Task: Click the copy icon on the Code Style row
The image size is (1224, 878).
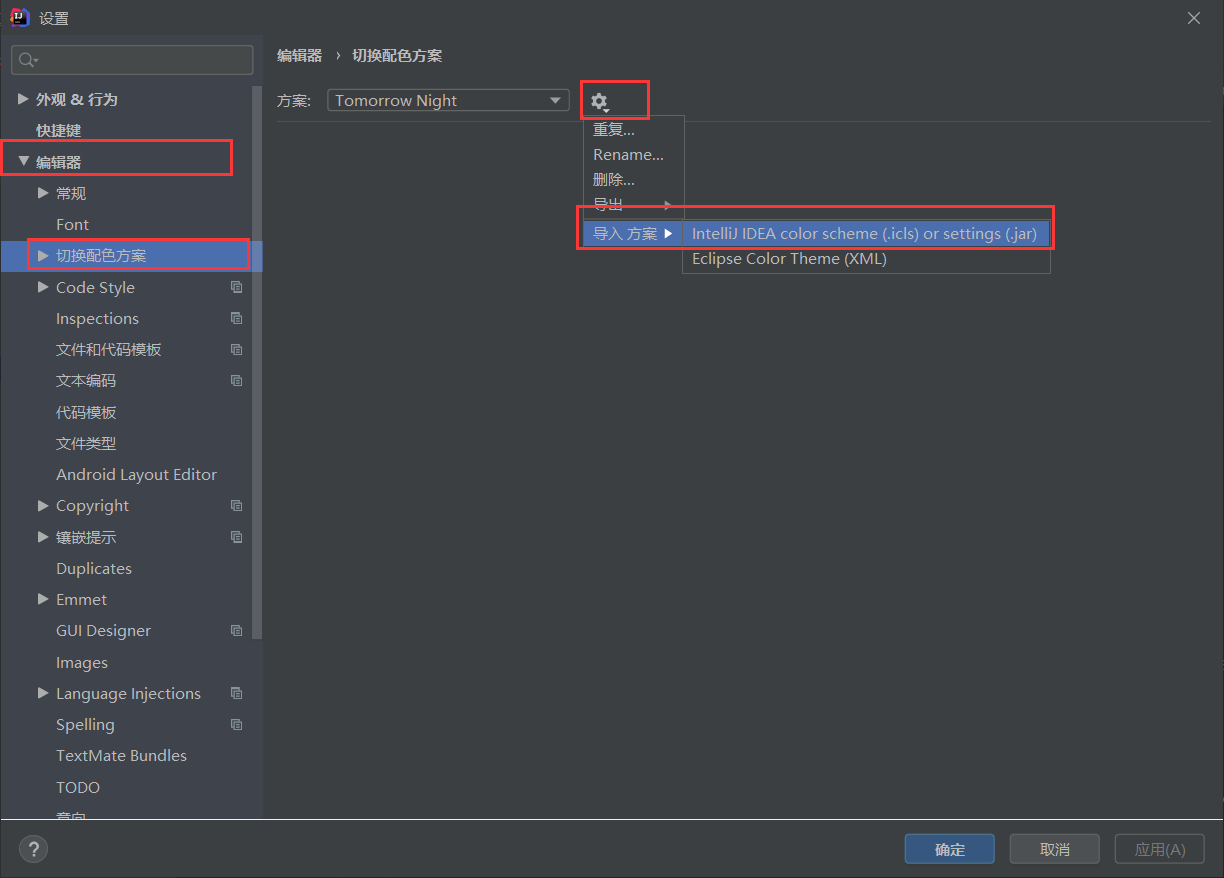Action: (237, 287)
